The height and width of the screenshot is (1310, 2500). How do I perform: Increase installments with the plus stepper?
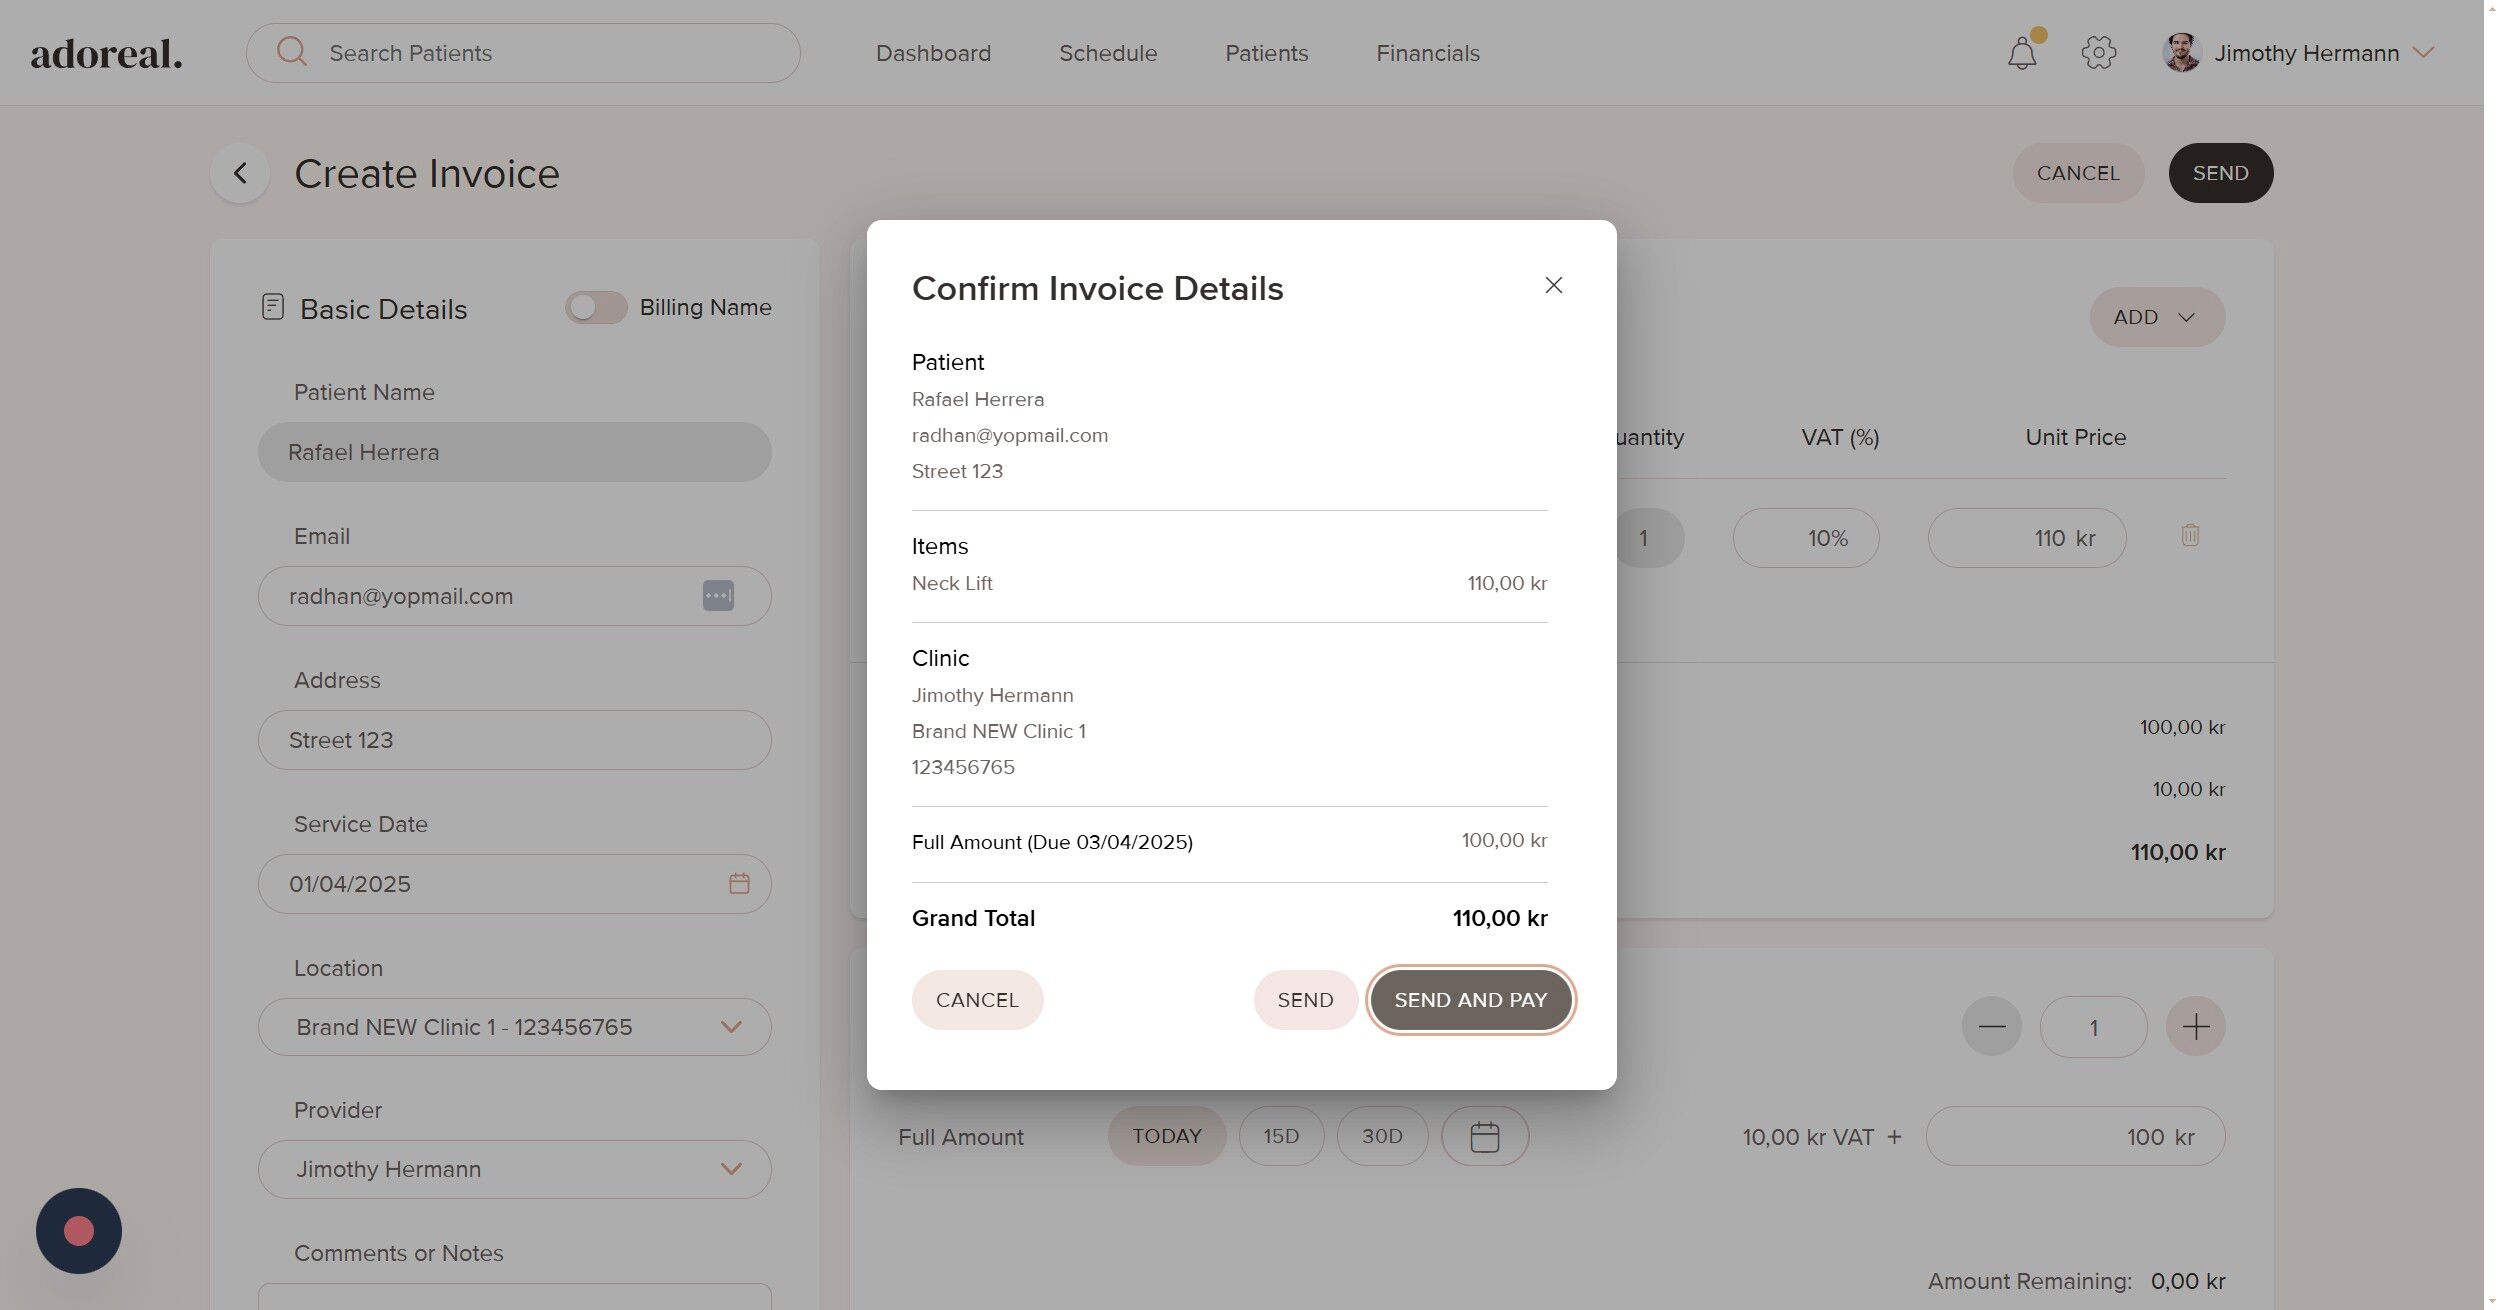point(2195,1027)
